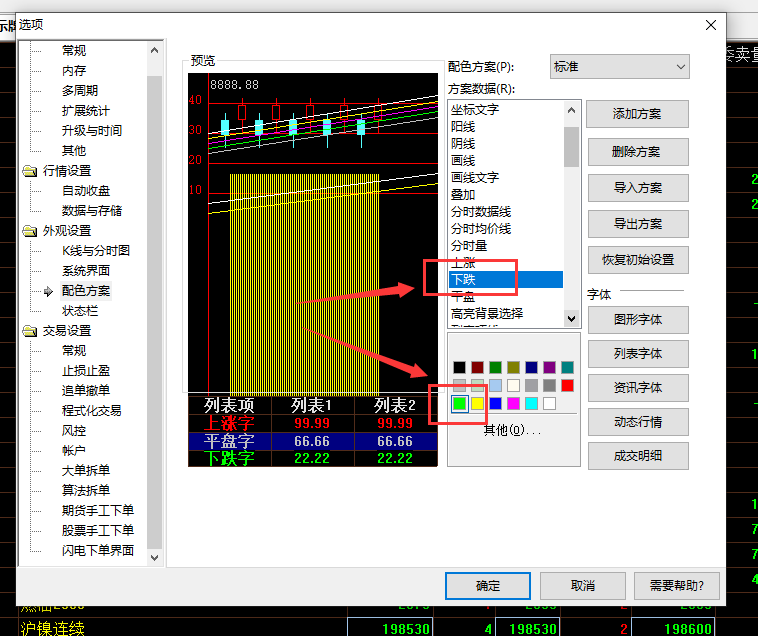Image resolution: width=758 pixels, height=636 pixels.
Task: Click the 外观设置 folder icon
Action: point(30,231)
